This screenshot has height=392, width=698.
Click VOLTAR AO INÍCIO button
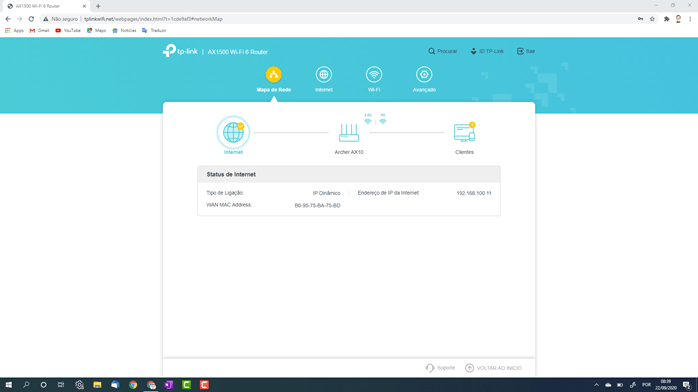pyautogui.click(x=494, y=368)
